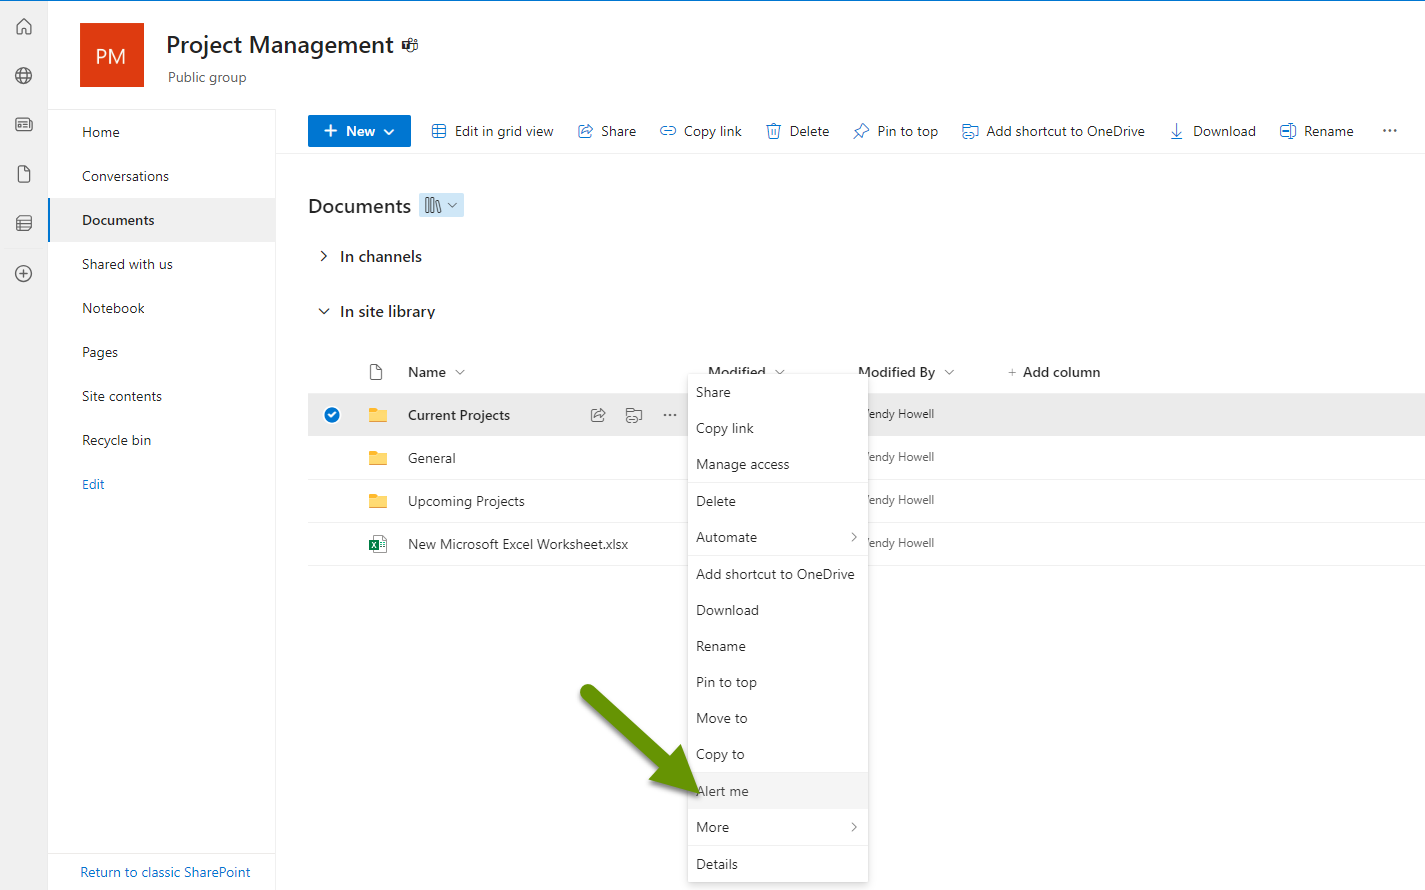Open the Modified column sort dropdown
Image resolution: width=1425 pixels, height=890 pixels.
(x=781, y=371)
